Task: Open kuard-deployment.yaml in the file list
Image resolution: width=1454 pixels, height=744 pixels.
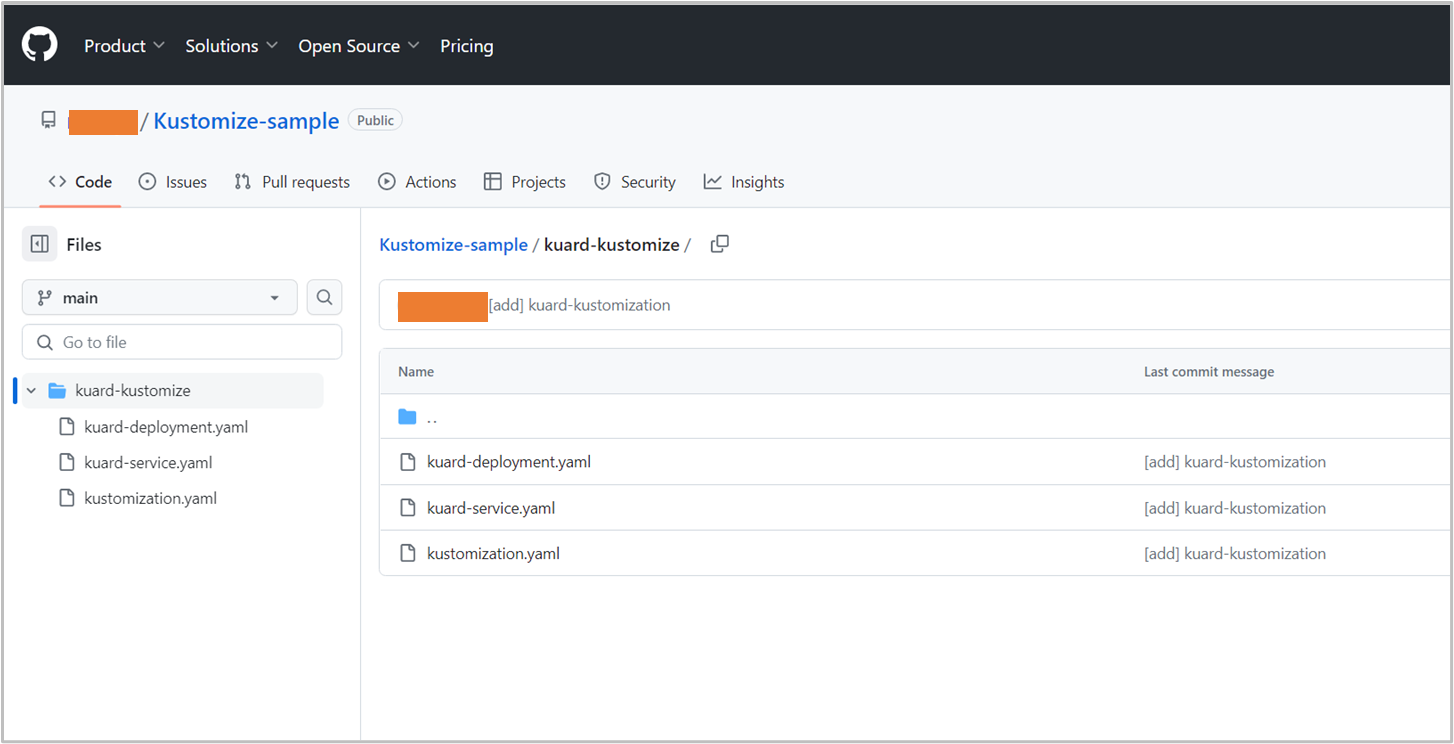Action: click(508, 462)
